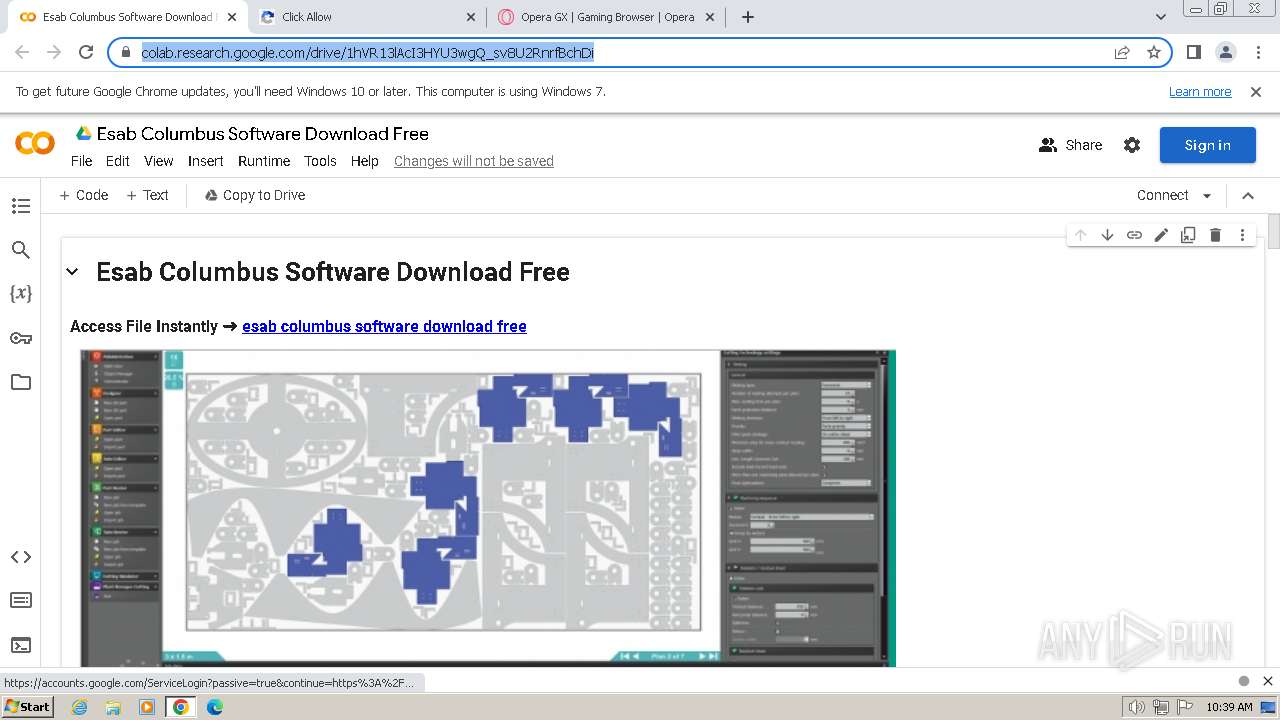Mirror cell in tab icon

pos(1188,235)
